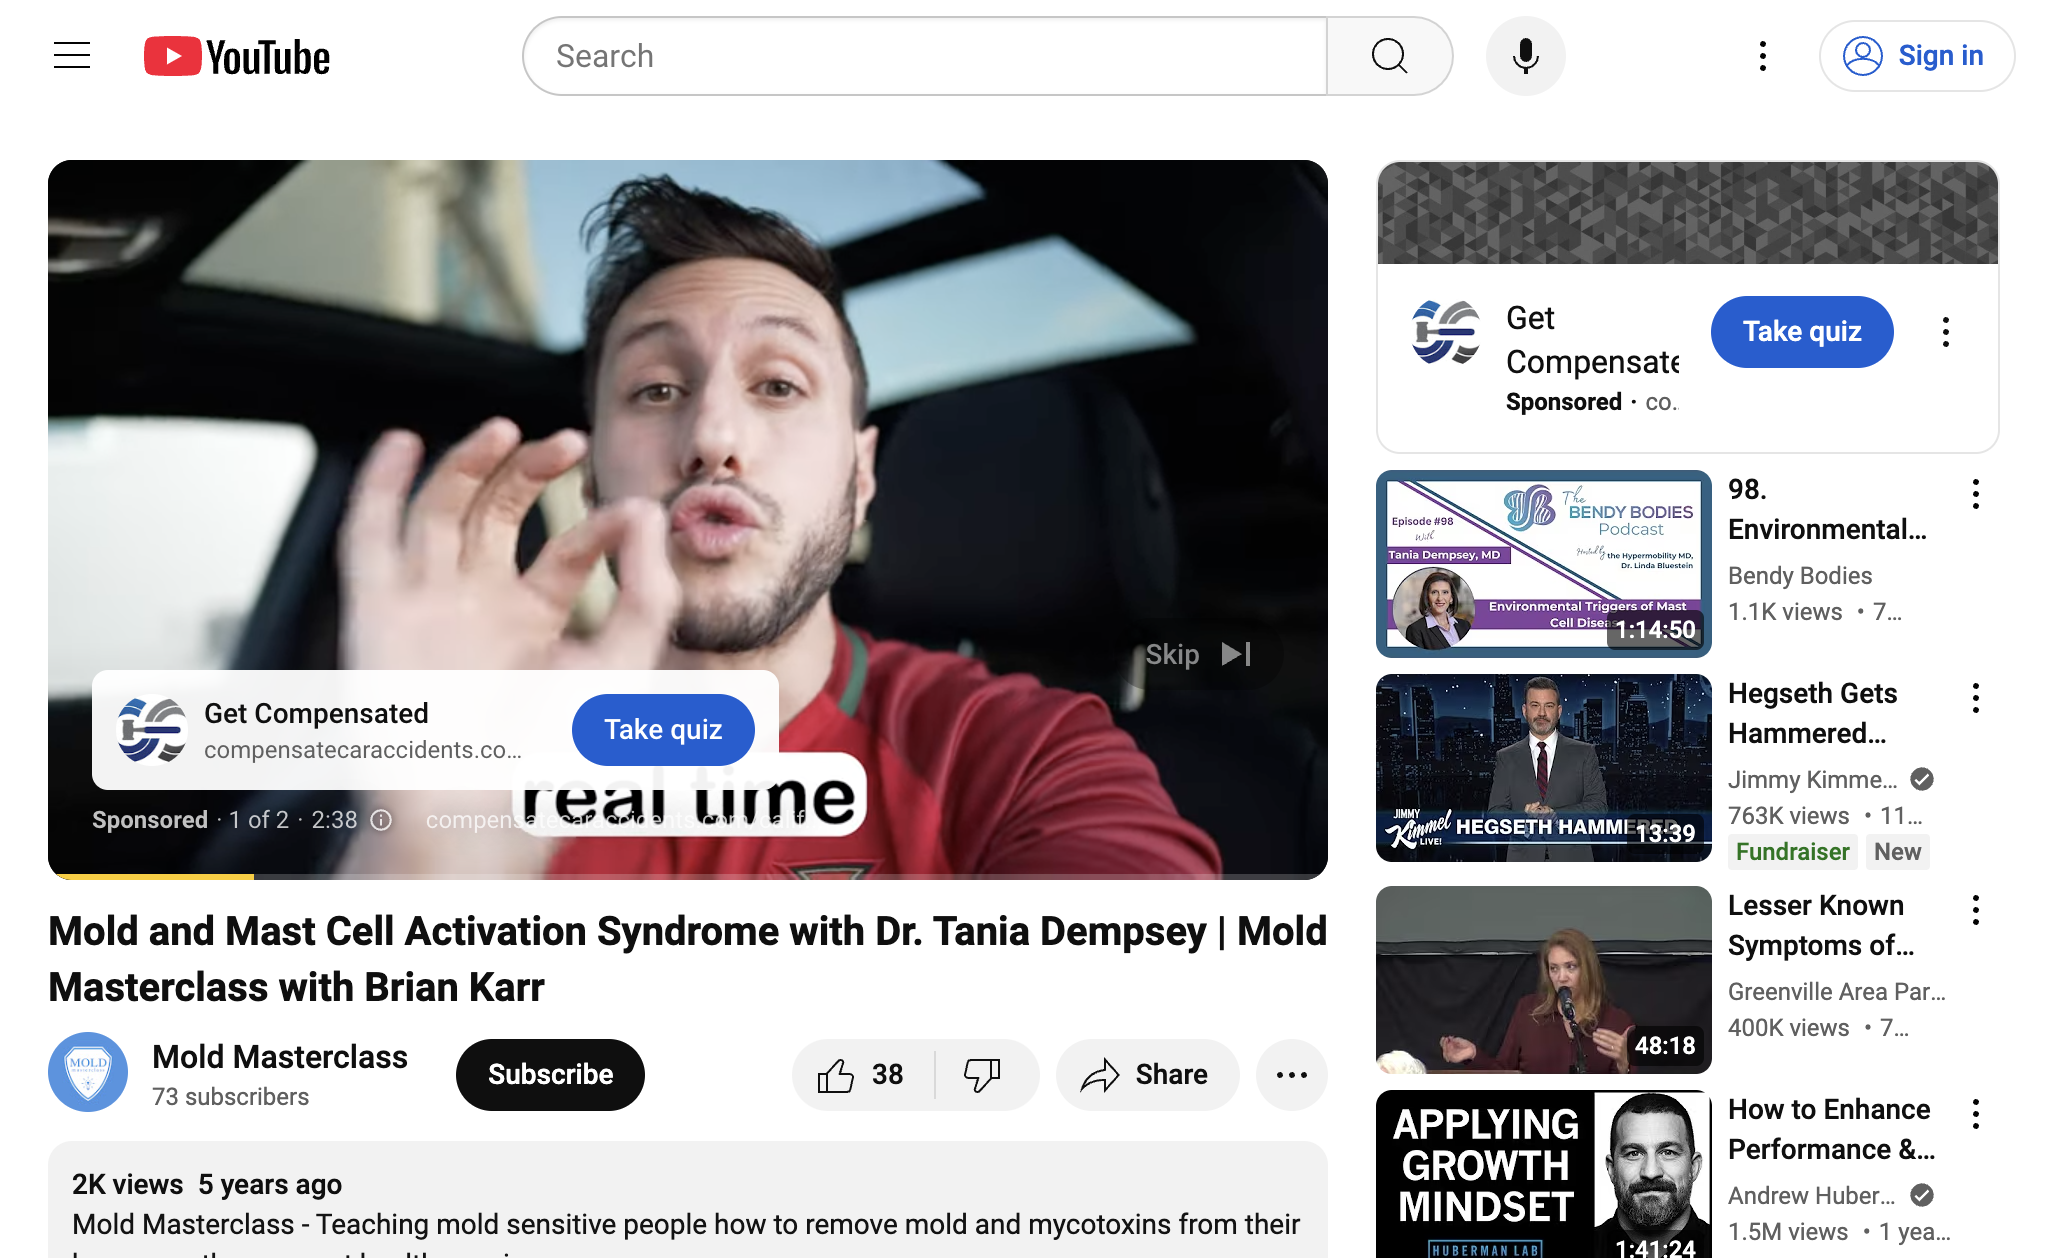Click compensatecaraccidents.co... advertiser link
This screenshot has height=1258, width=2048.
[363, 750]
